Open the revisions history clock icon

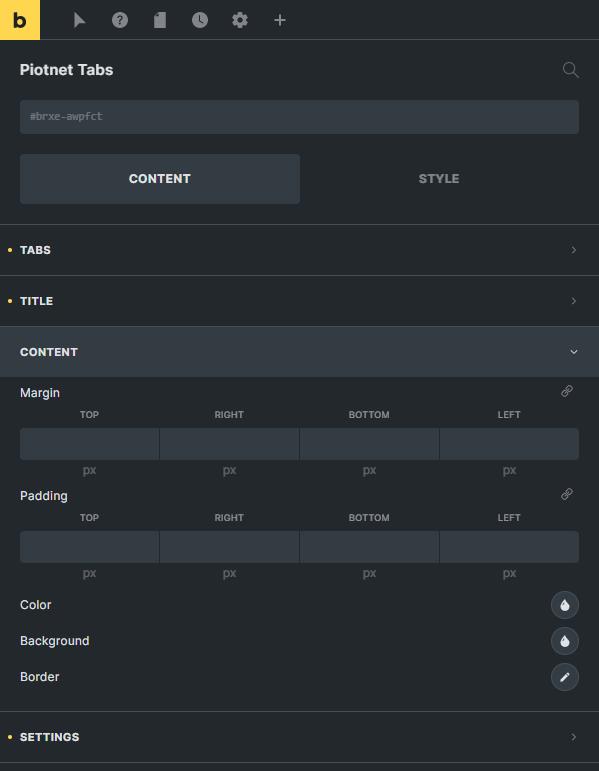point(200,20)
